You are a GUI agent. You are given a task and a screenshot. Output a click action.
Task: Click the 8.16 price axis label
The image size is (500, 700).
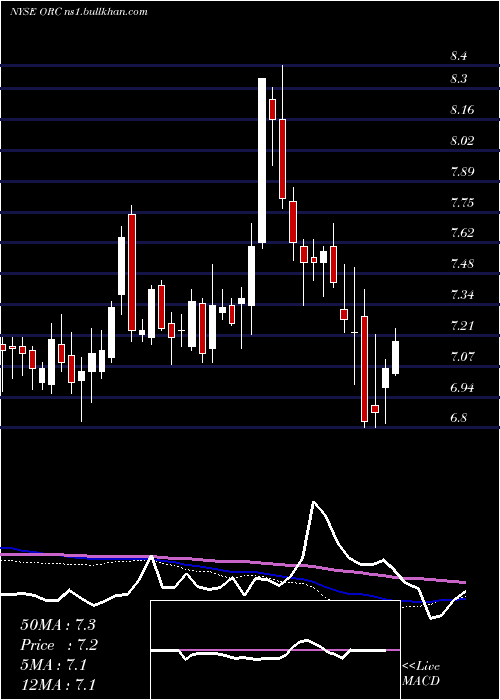click(461, 110)
